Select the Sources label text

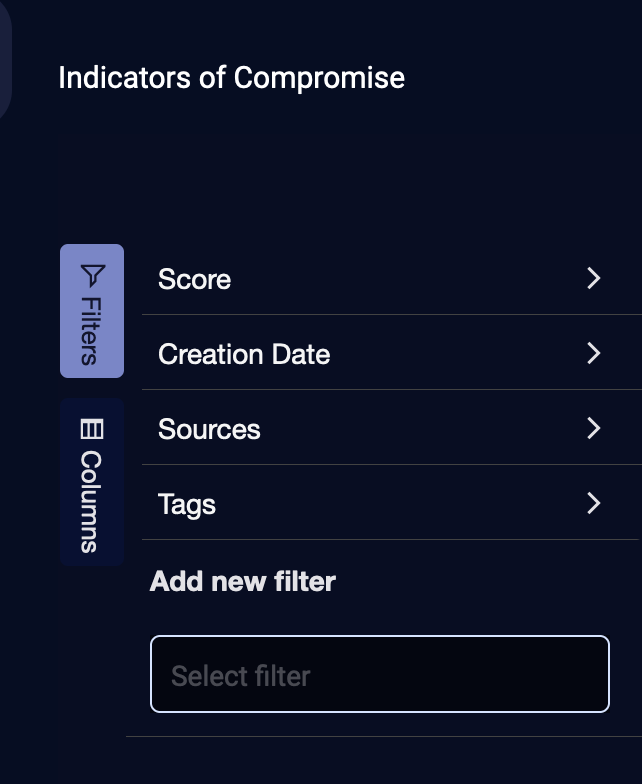pos(209,429)
